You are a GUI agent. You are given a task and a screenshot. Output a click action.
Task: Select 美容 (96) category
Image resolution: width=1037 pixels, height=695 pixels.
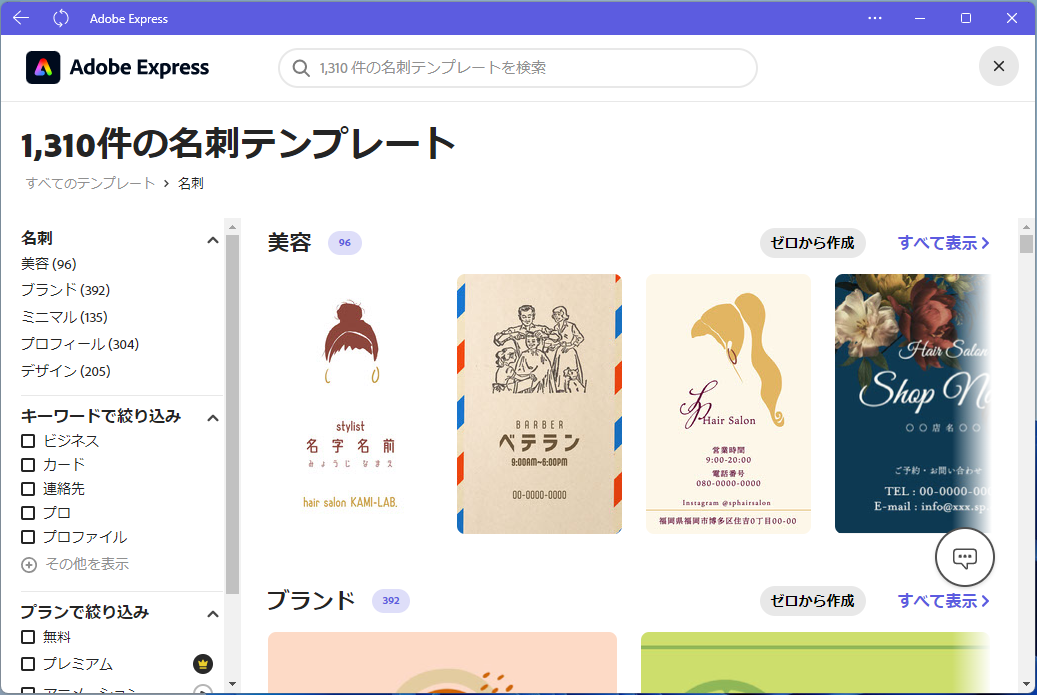(x=48, y=264)
